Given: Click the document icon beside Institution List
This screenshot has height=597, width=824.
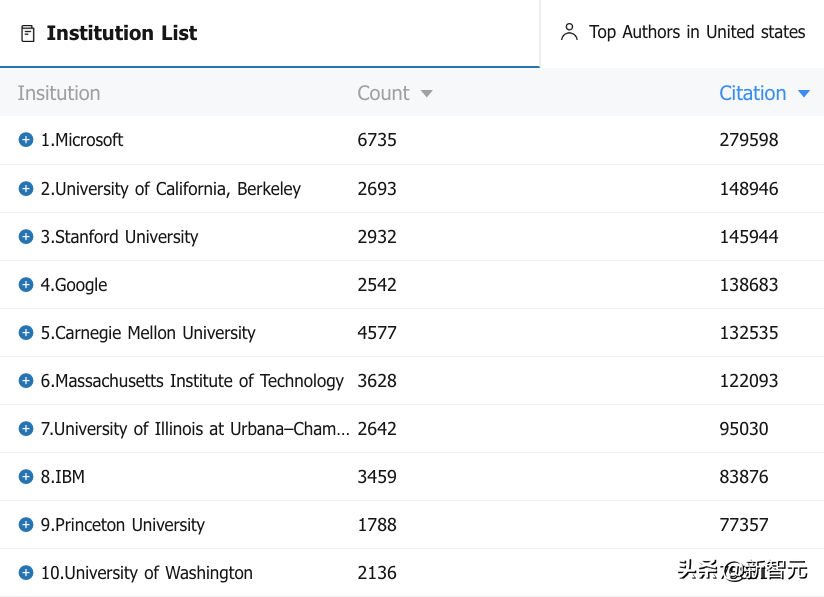Looking at the screenshot, I should click(x=28, y=34).
